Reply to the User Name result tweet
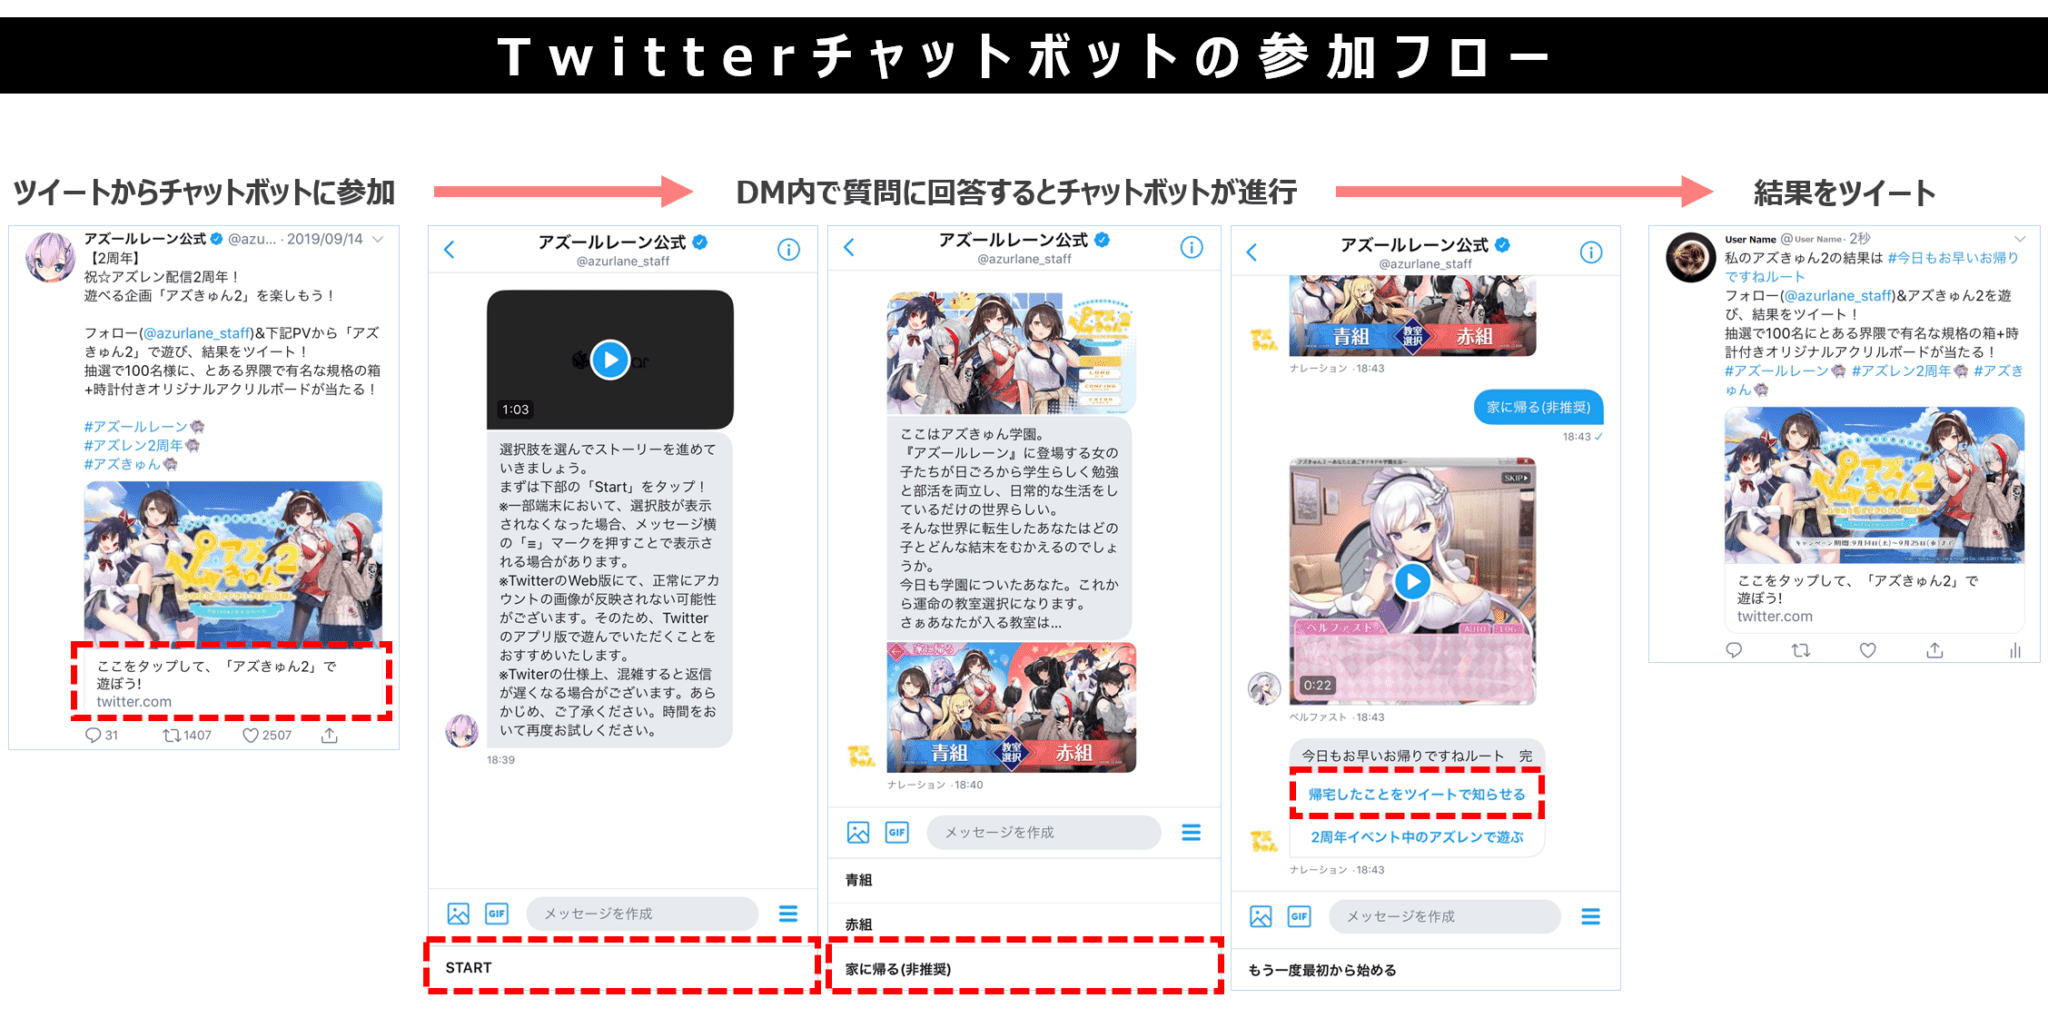Viewport: 2048px width, 1018px height. click(x=1734, y=650)
